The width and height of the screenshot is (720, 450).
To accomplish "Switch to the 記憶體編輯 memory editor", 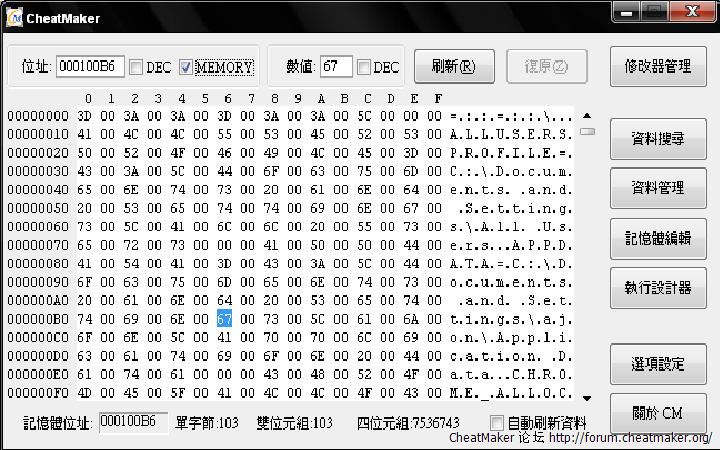I will [658, 239].
